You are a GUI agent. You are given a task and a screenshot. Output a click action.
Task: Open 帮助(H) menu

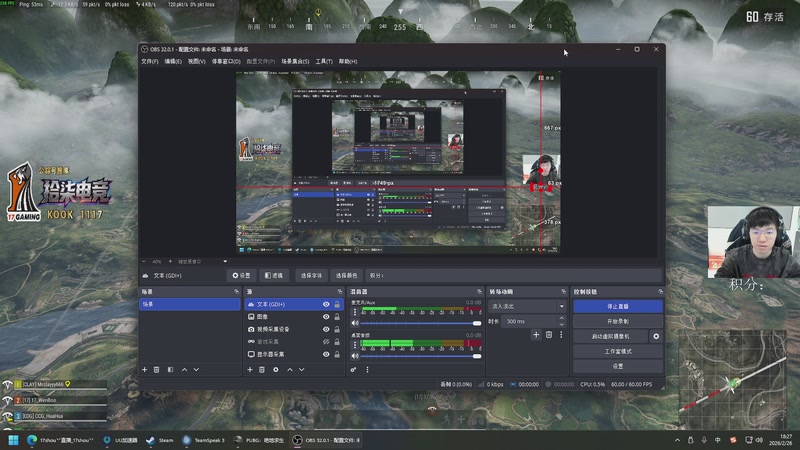pyautogui.click(x=348, y=61)
